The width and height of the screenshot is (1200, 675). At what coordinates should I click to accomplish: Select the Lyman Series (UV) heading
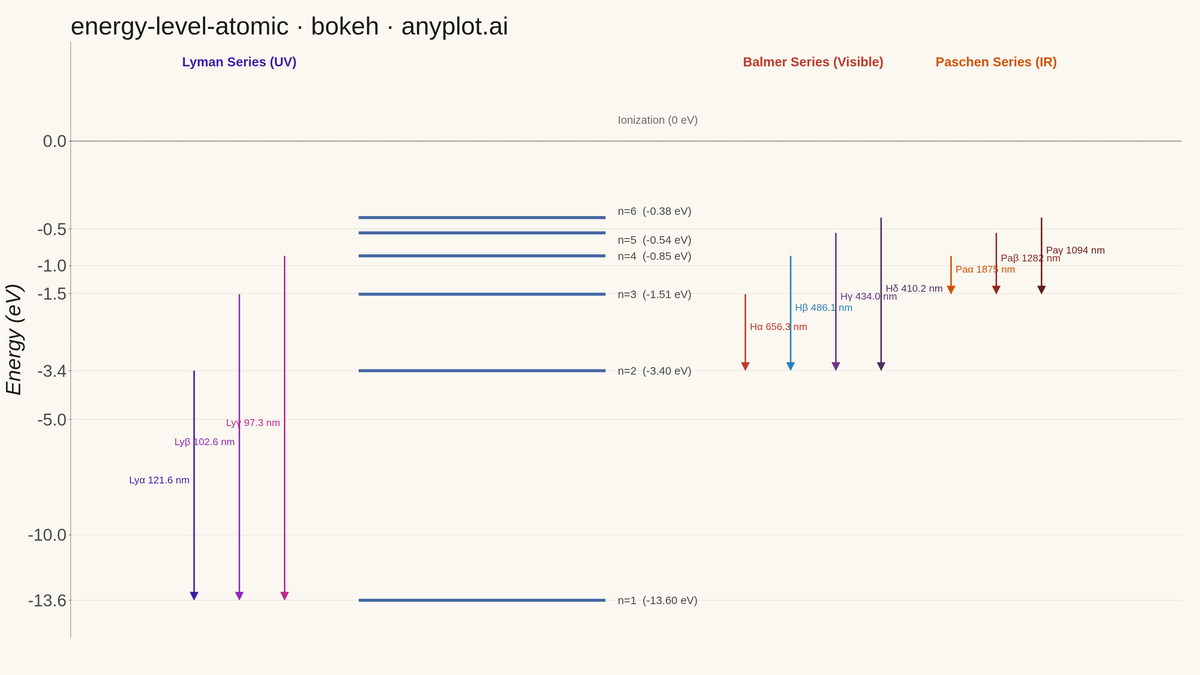[x=239, y=62]
